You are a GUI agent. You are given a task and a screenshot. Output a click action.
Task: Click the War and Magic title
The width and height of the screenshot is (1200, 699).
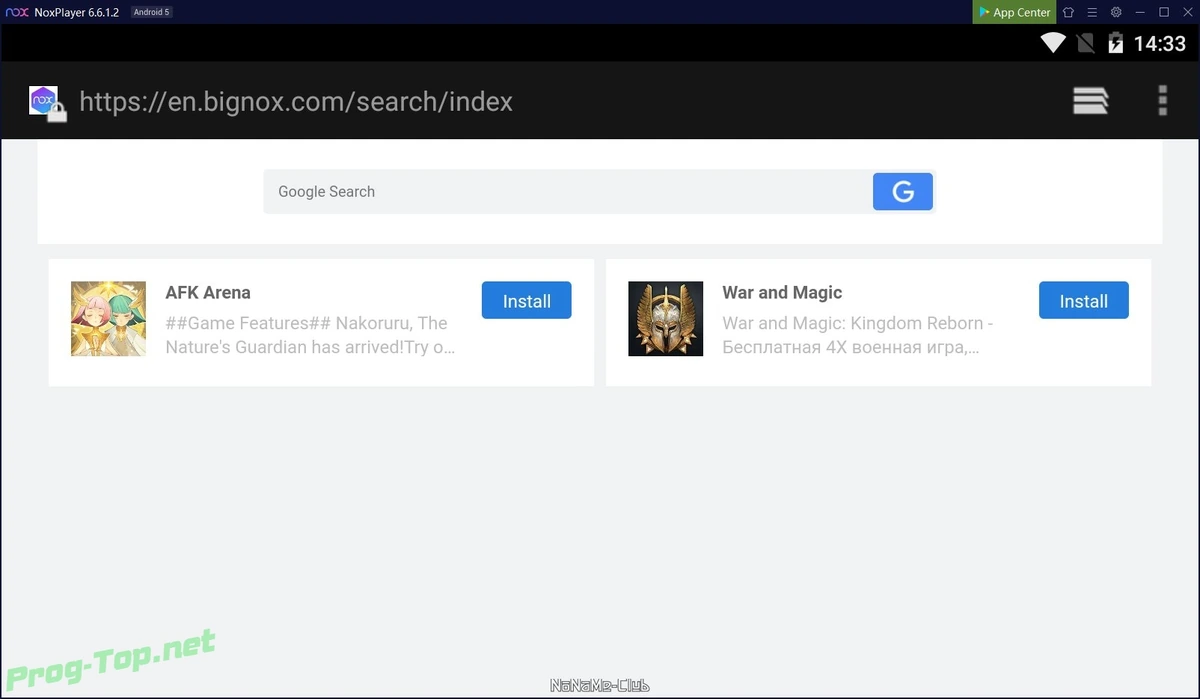(x=782, y=292)
